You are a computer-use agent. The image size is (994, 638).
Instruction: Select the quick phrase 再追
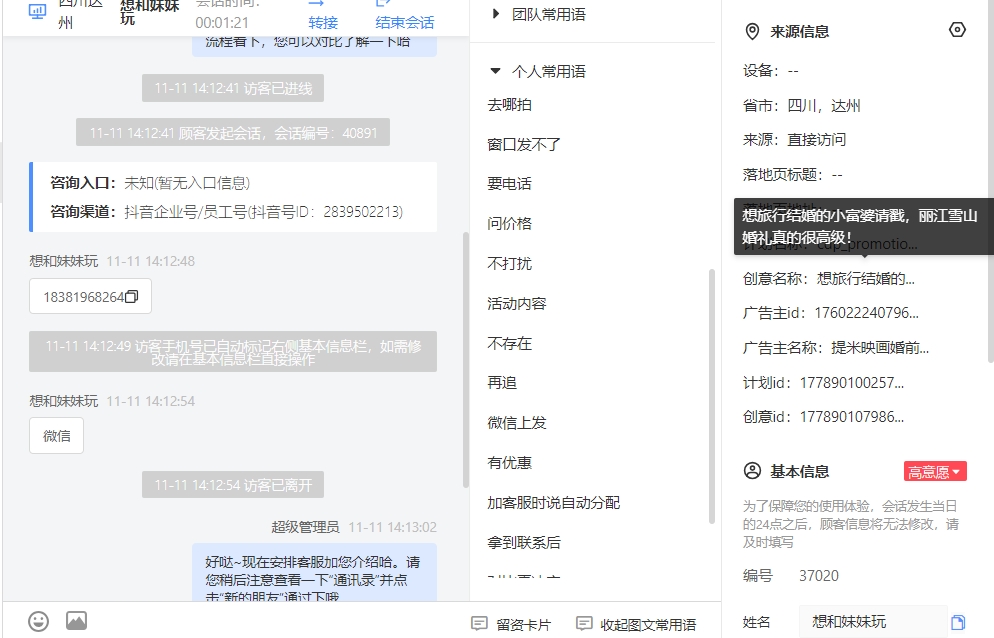(x=502, y=383)
